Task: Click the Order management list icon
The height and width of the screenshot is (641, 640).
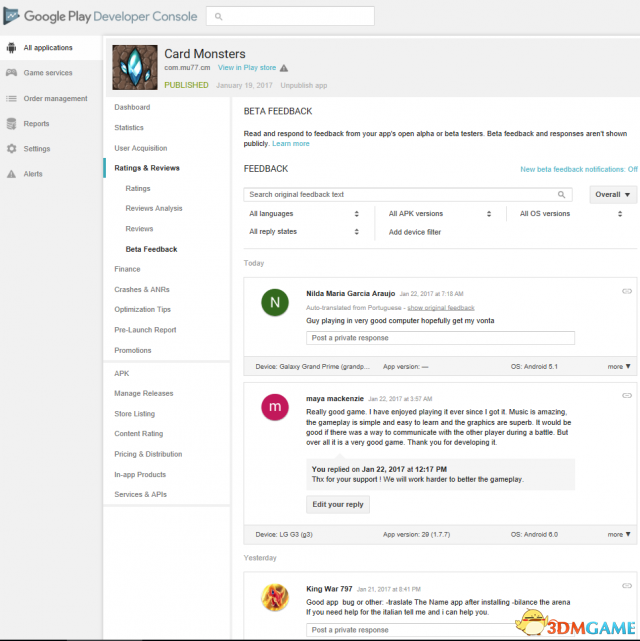Action: click(x=11, y=98)
